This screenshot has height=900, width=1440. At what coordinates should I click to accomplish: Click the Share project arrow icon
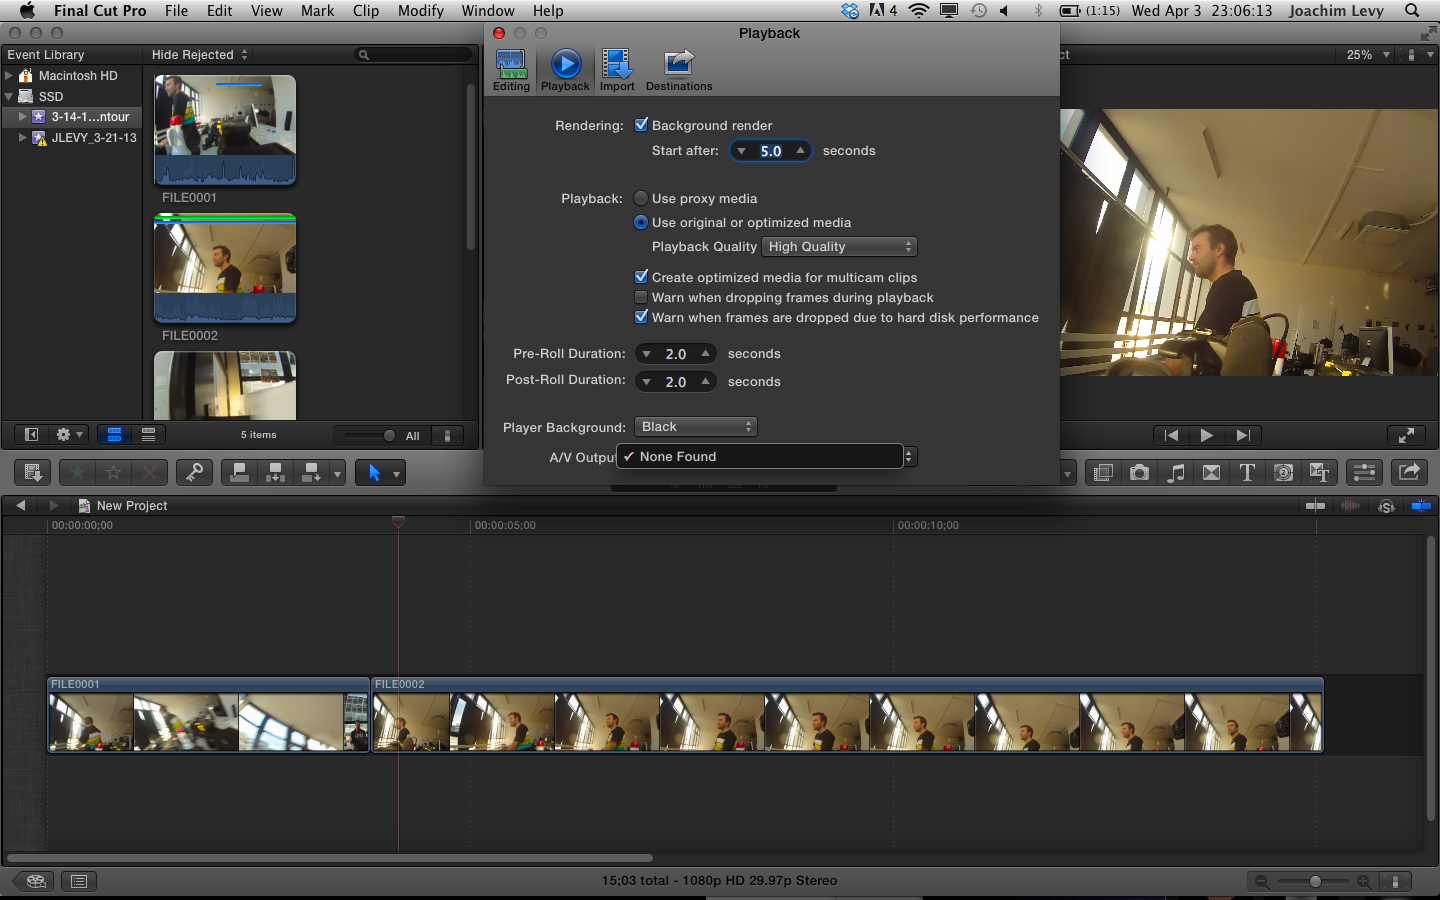[1409, 473]
